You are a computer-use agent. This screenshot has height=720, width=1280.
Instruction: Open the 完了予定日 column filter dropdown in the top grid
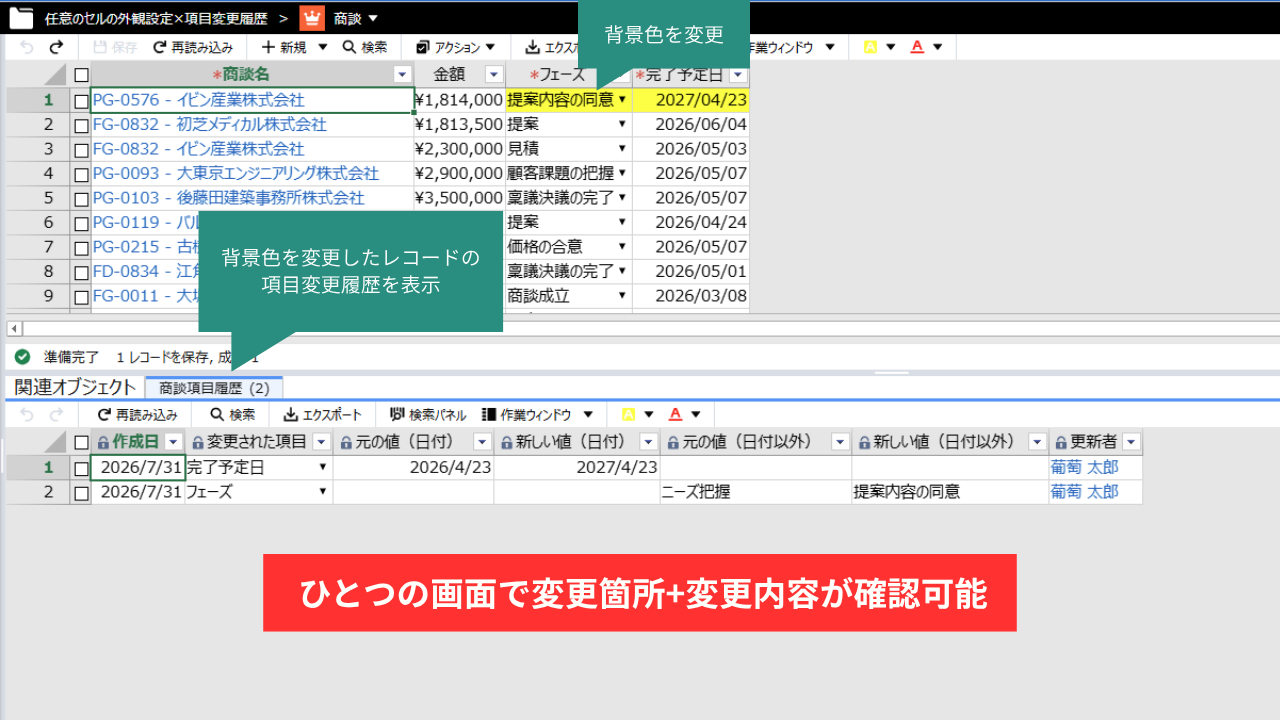pyautogui.click(x=738, y=75)
